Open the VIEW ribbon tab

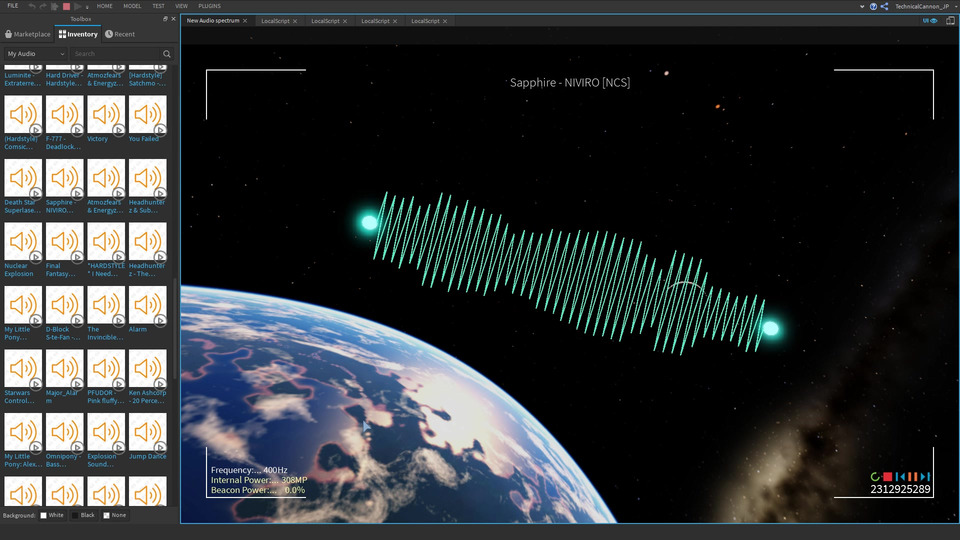181,6
